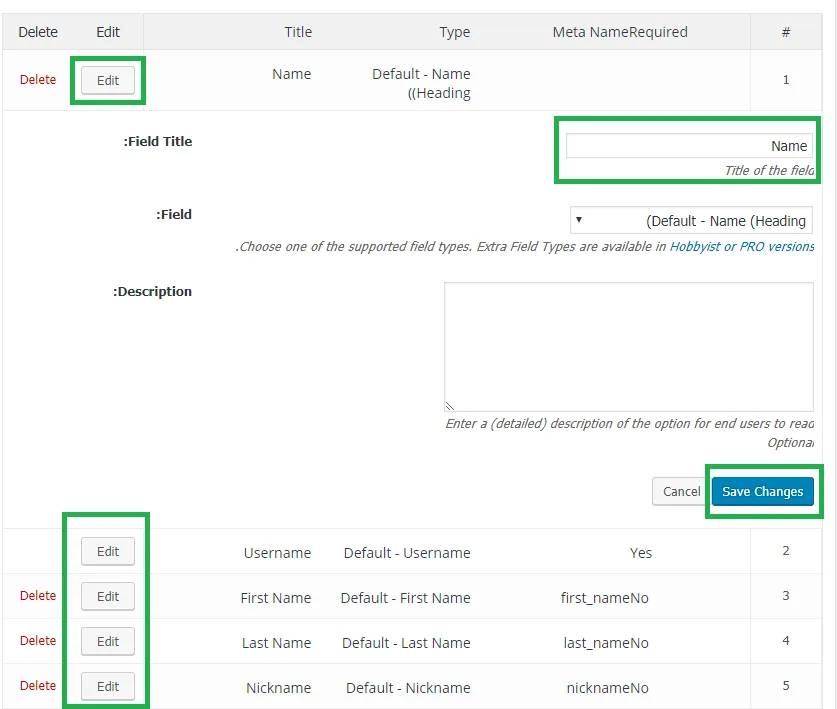Image resolution: width=837 pixels, height=709 pixels.
Task: Open the Field type dropdown
Action: coord(691,220)
